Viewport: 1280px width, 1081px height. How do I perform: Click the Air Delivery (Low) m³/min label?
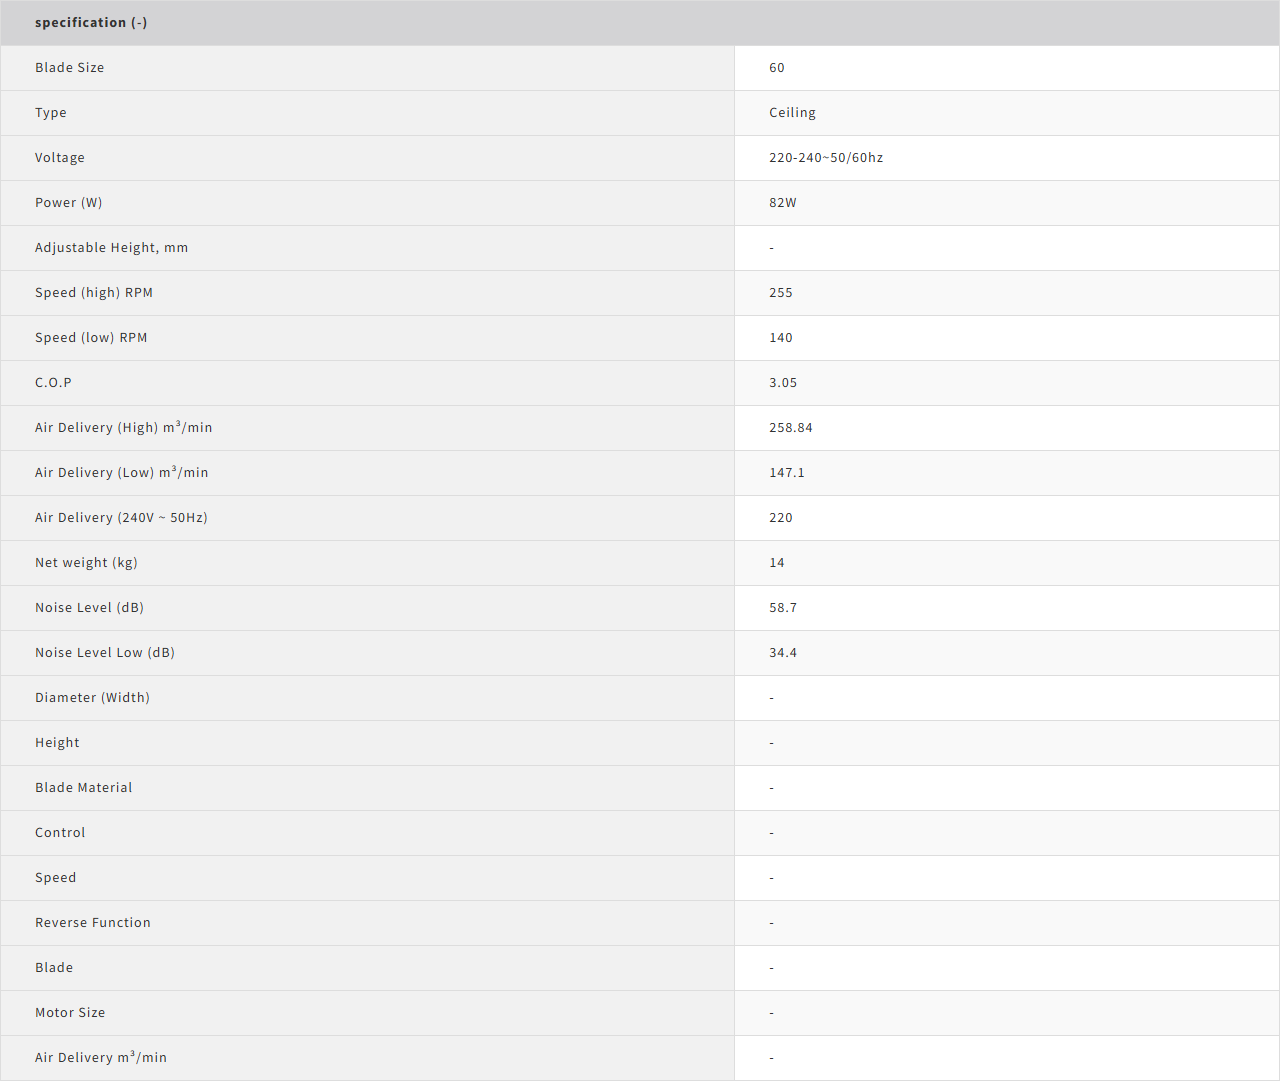pos(121,473)
